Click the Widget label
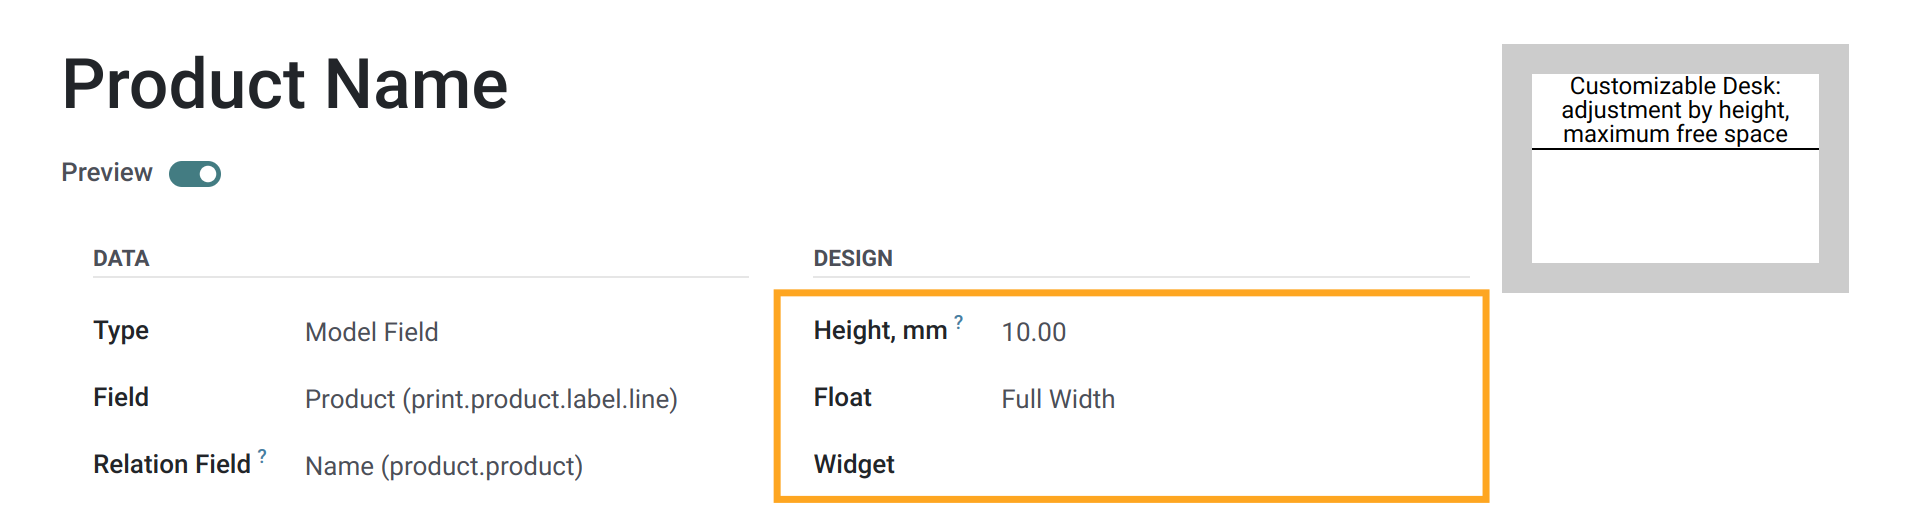The width and height of the screenshot is (1910, 526). pos(854,465)
